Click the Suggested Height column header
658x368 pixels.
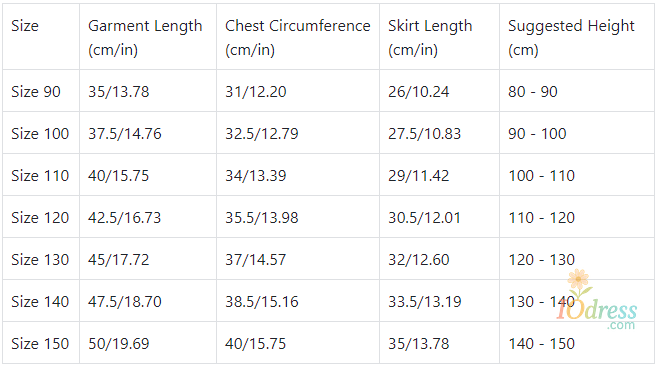coord(571,38)
